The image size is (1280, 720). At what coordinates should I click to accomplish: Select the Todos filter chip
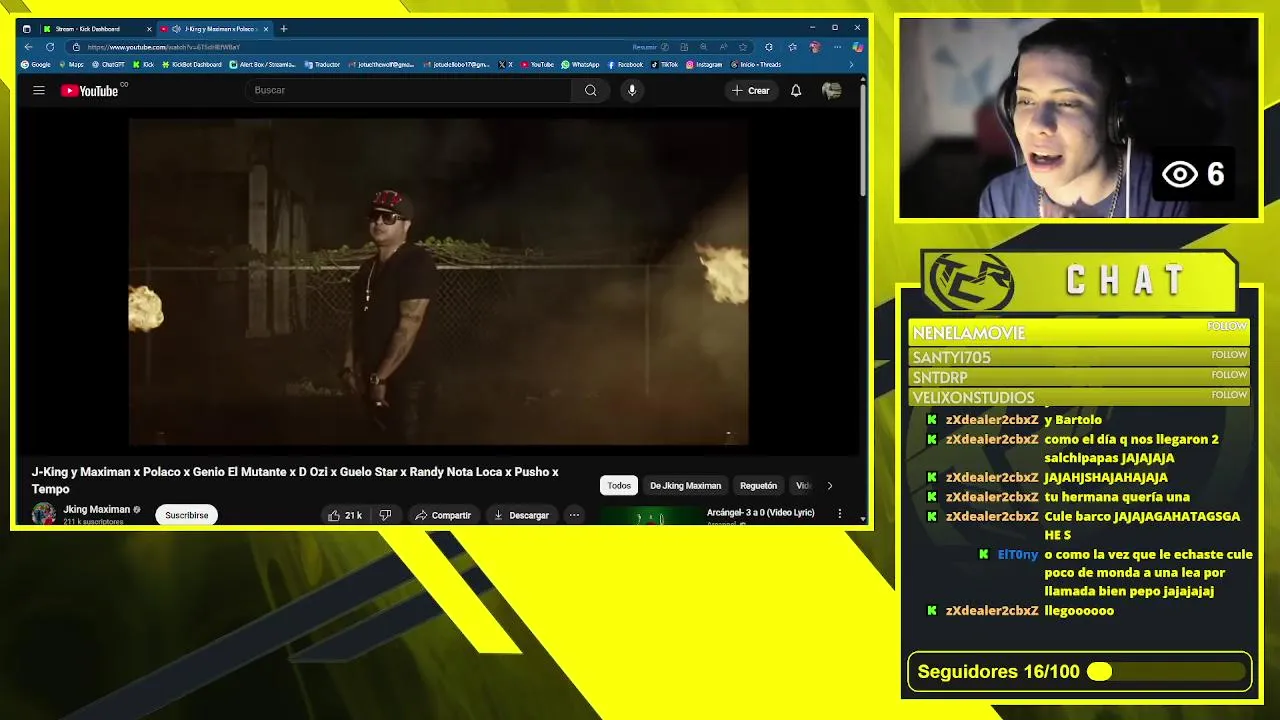(x=619, y=486)
